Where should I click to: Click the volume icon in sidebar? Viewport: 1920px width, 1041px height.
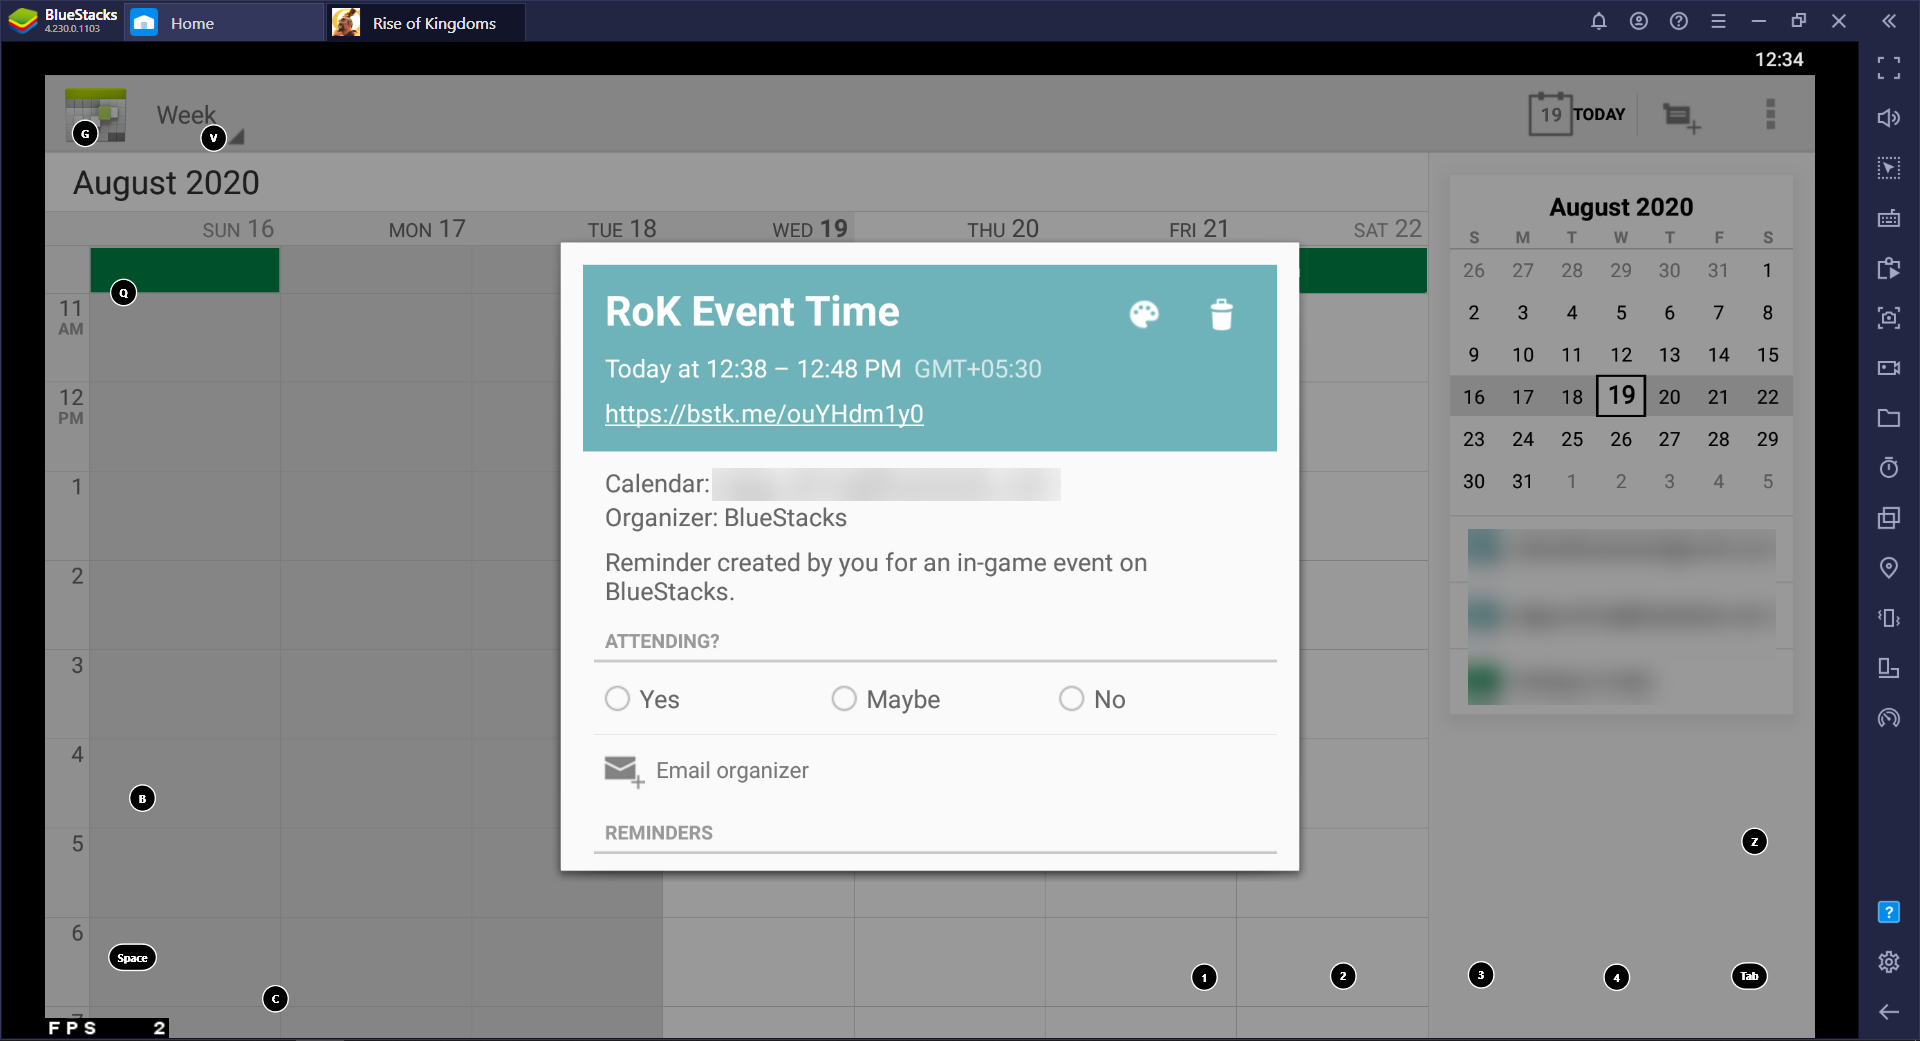pos(1889,118)
